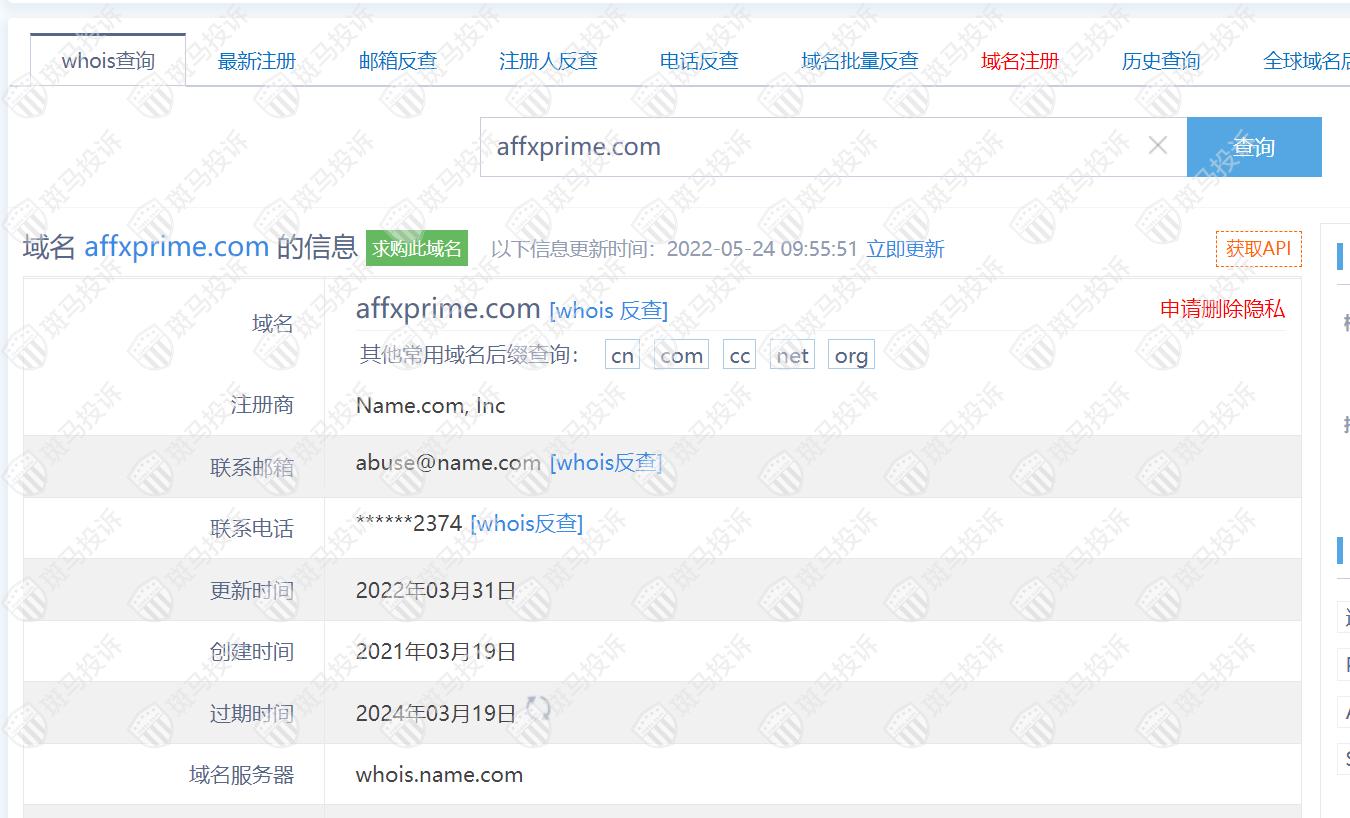
Task: Click 申请删除隐私 link
Action: click(x=1222, y=309)
